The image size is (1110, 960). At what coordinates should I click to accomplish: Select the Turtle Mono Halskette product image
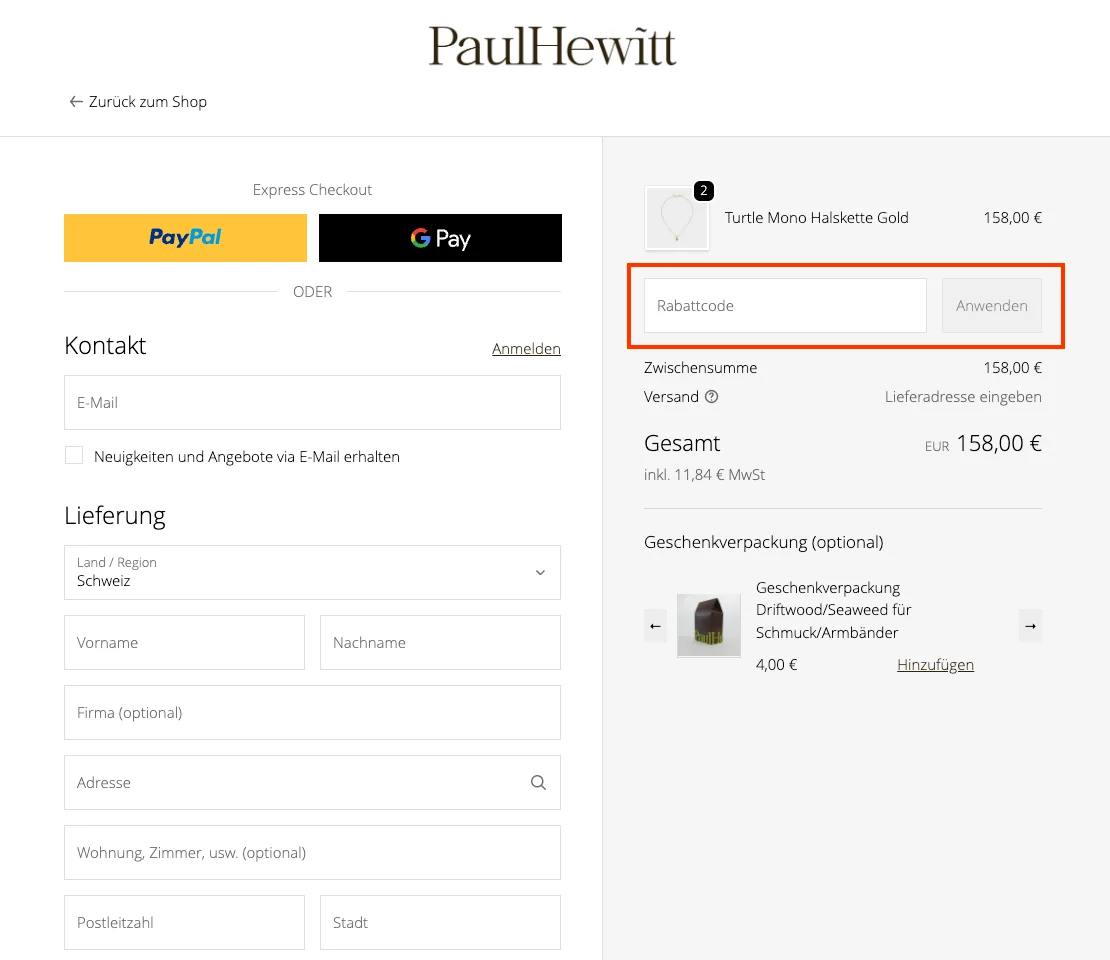677,218
